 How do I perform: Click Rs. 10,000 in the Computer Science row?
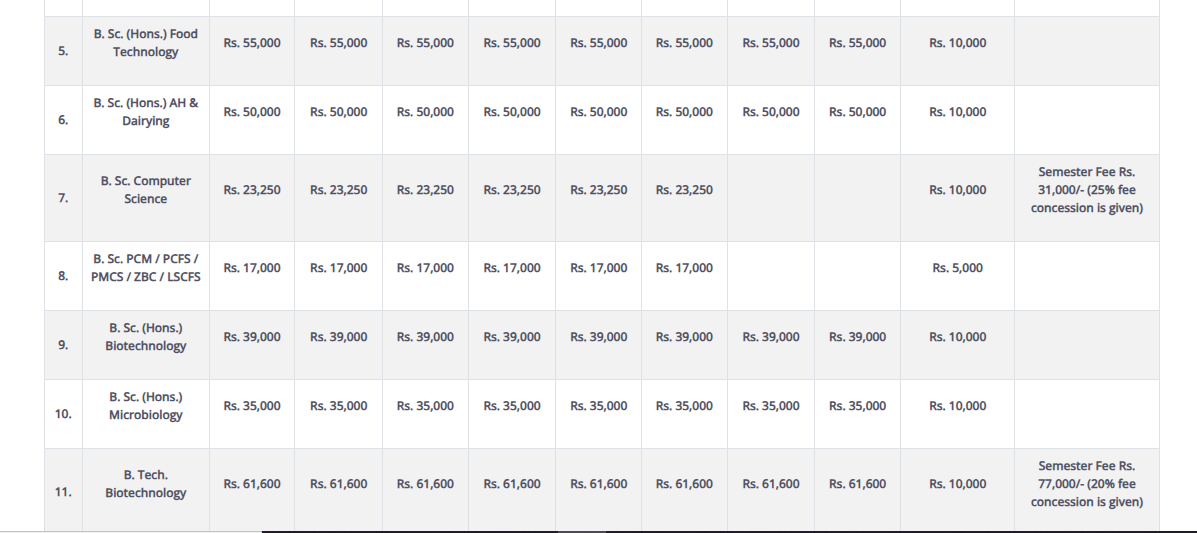[x=957, y=190]
